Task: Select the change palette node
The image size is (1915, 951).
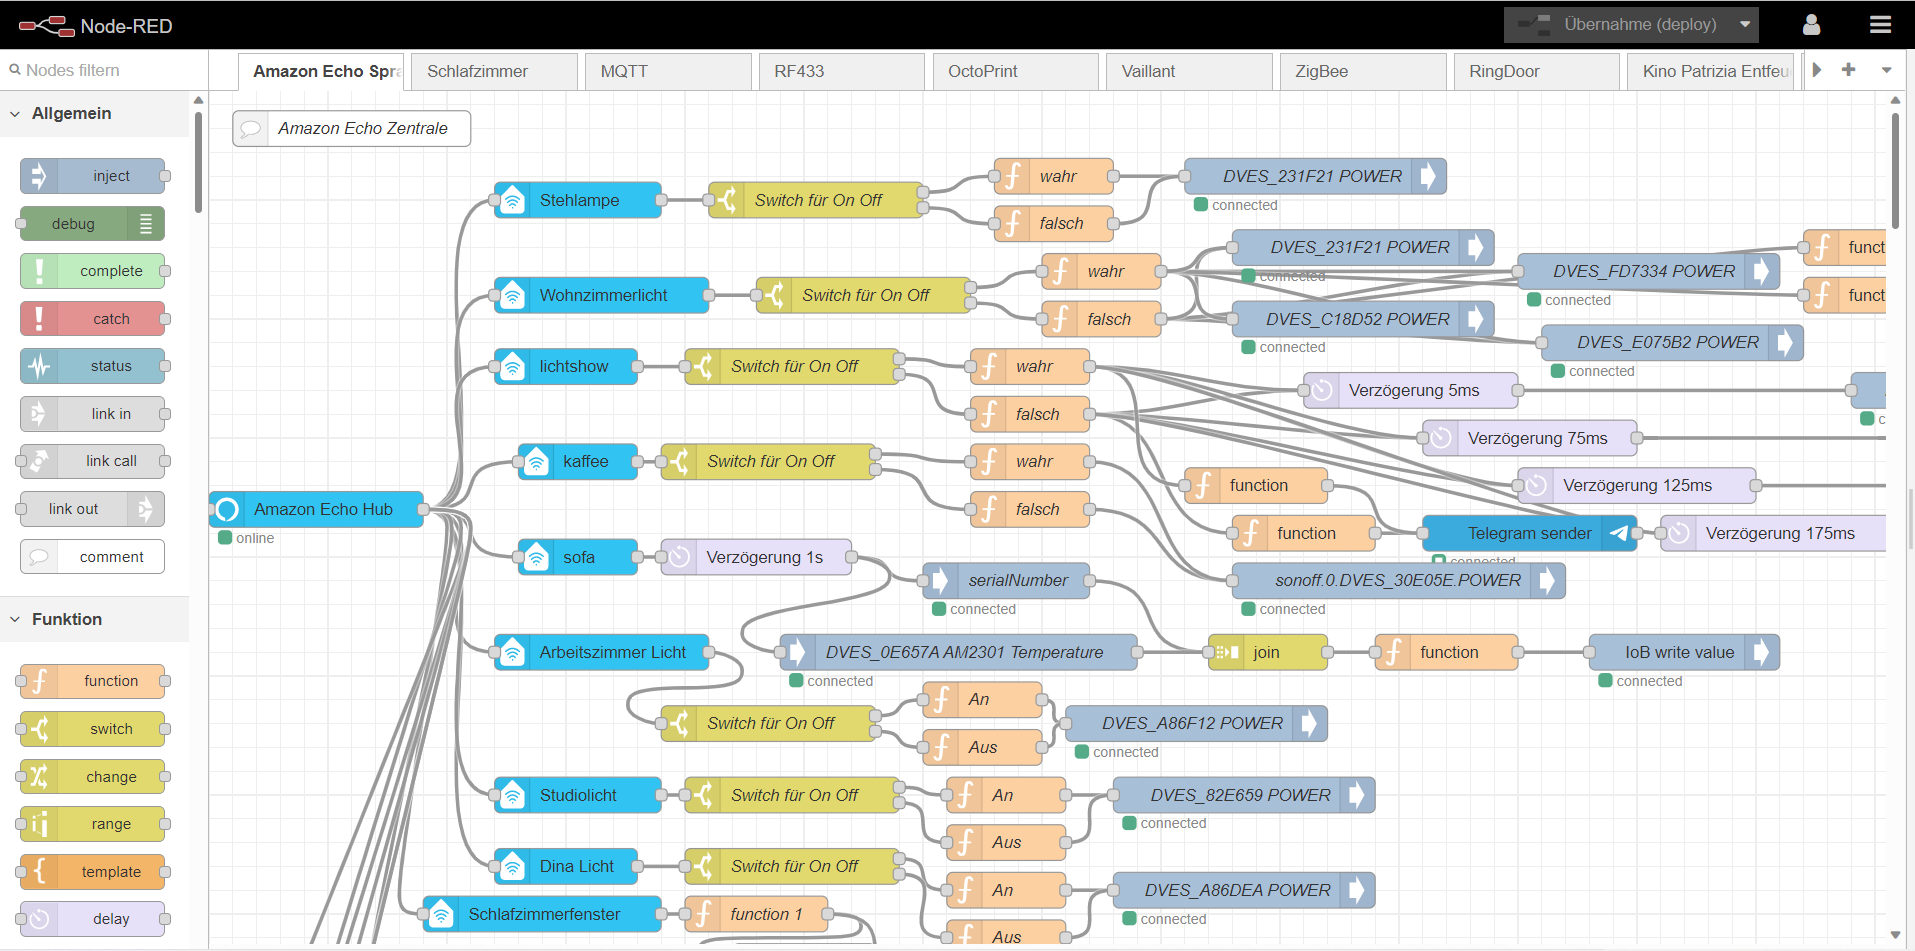Action: [92, 777]
